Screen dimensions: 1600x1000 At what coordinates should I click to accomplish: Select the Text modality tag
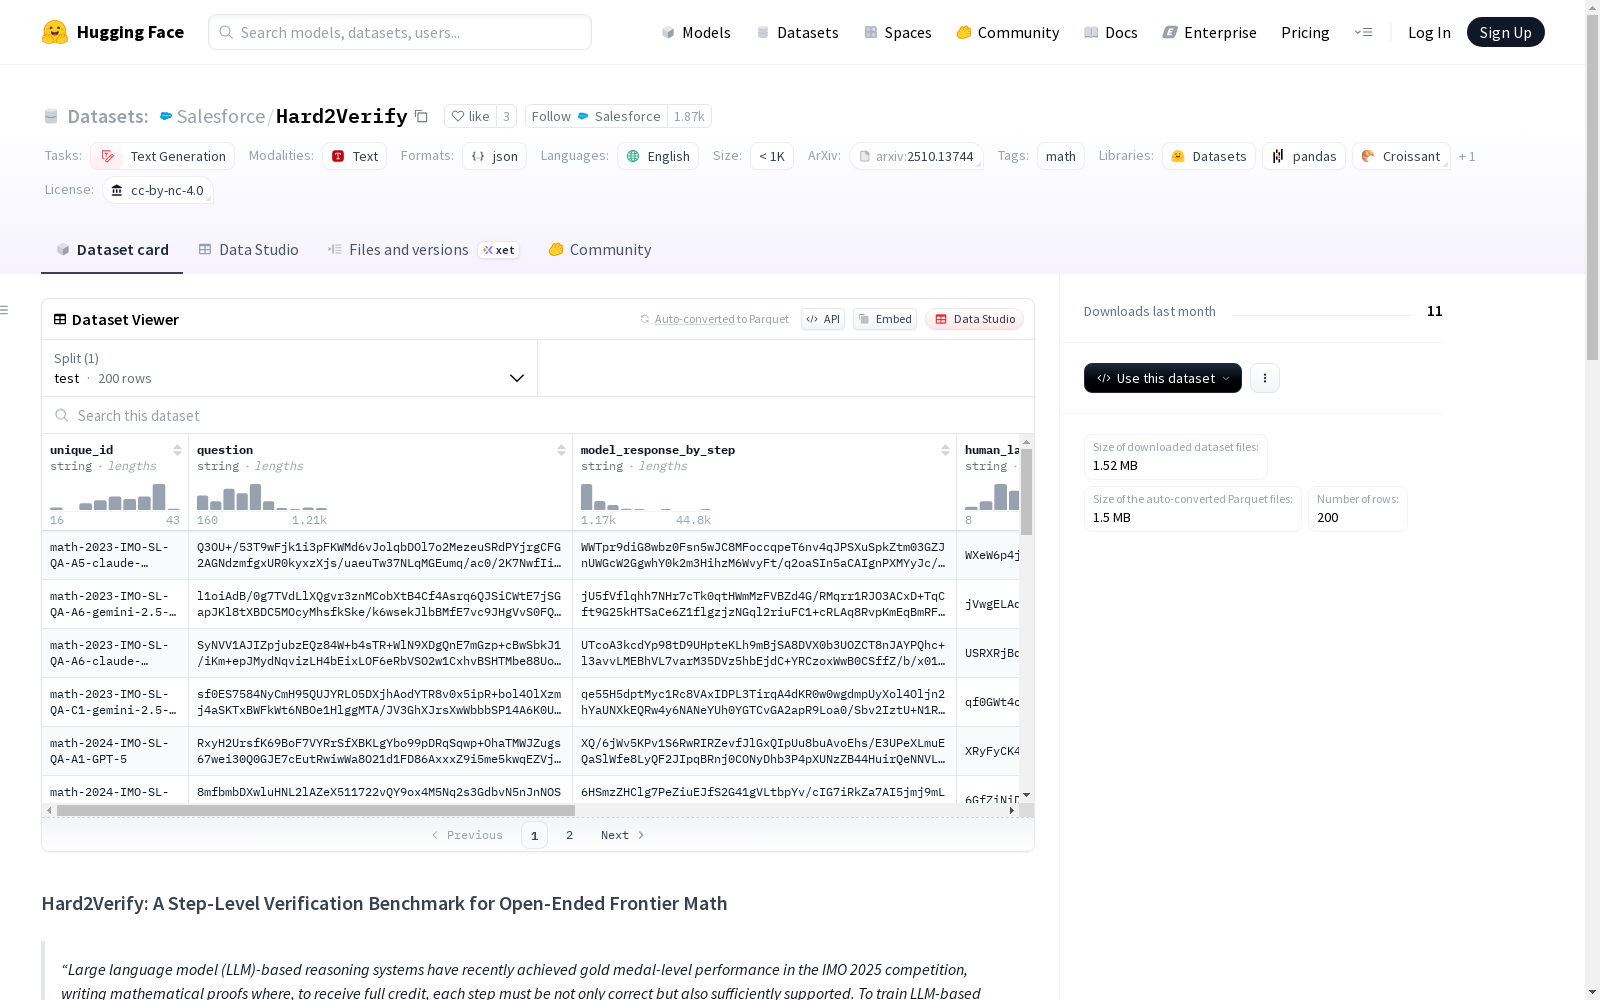click(x=355, y=156)
